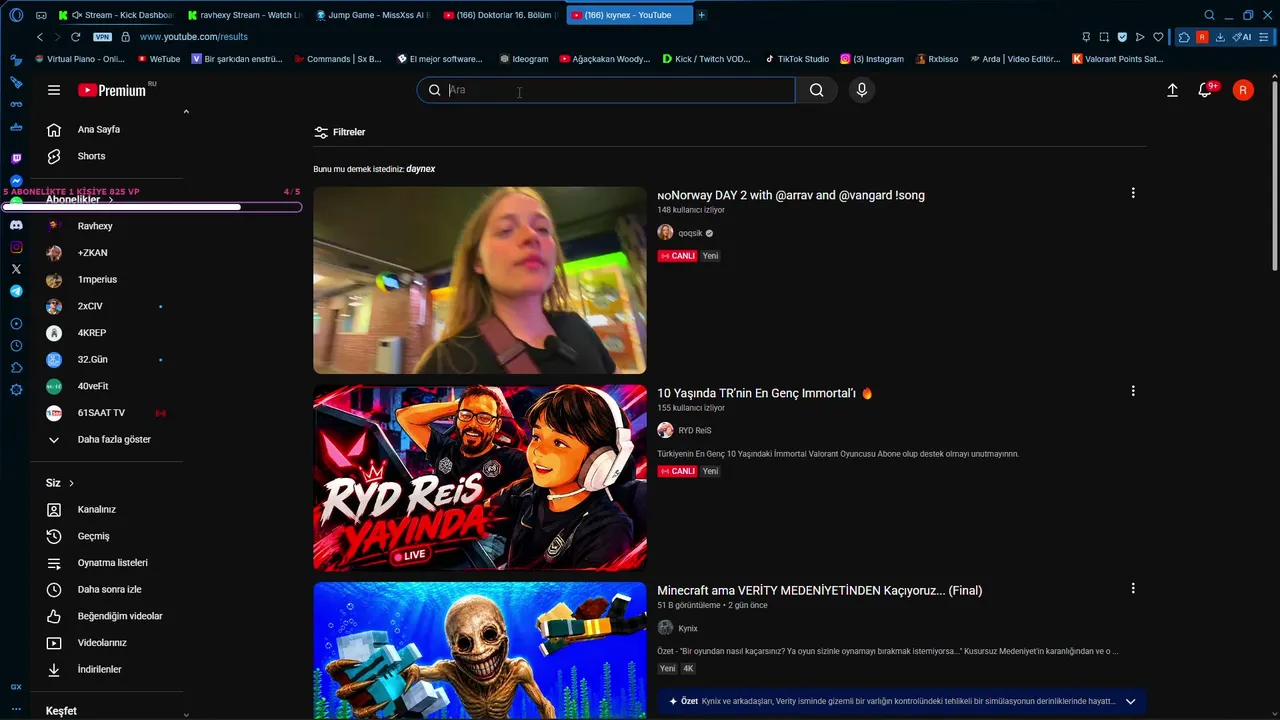Click the ad-blocker shield icon in the address bar

[1122, 37]
